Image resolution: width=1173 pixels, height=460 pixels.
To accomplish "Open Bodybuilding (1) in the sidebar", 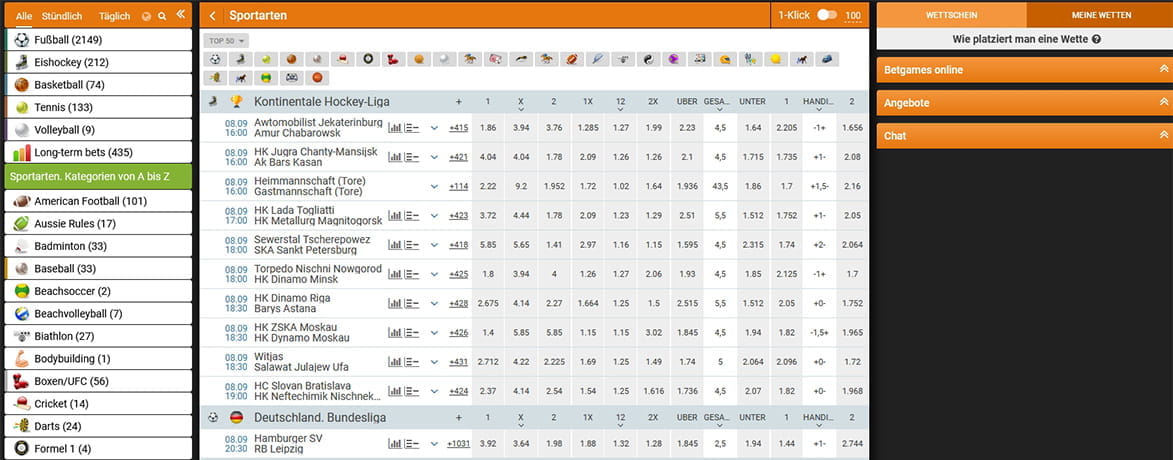I will [99, 358].
